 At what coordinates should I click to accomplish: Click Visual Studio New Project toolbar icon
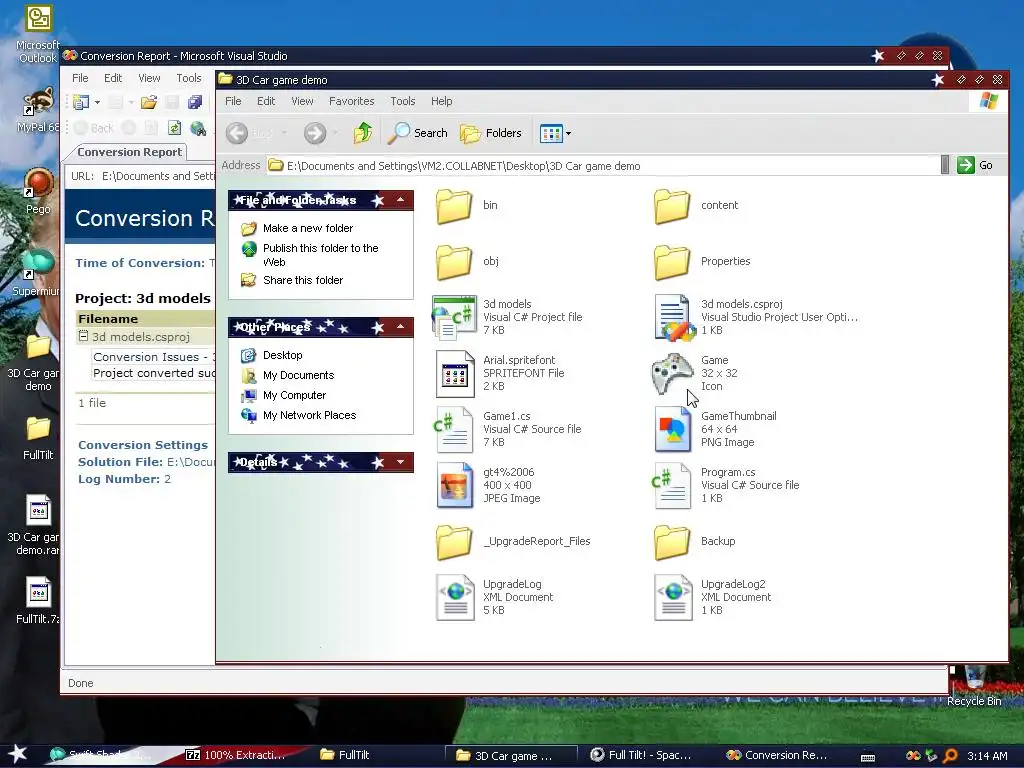(x=81, y=102)
